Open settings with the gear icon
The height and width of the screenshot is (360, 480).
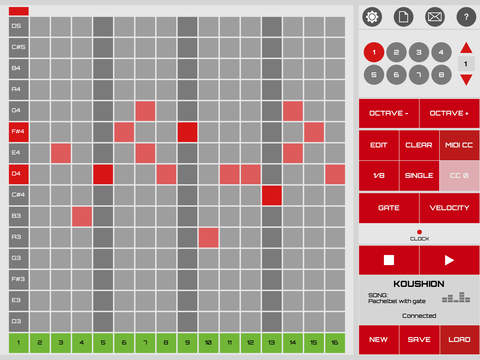372,17
